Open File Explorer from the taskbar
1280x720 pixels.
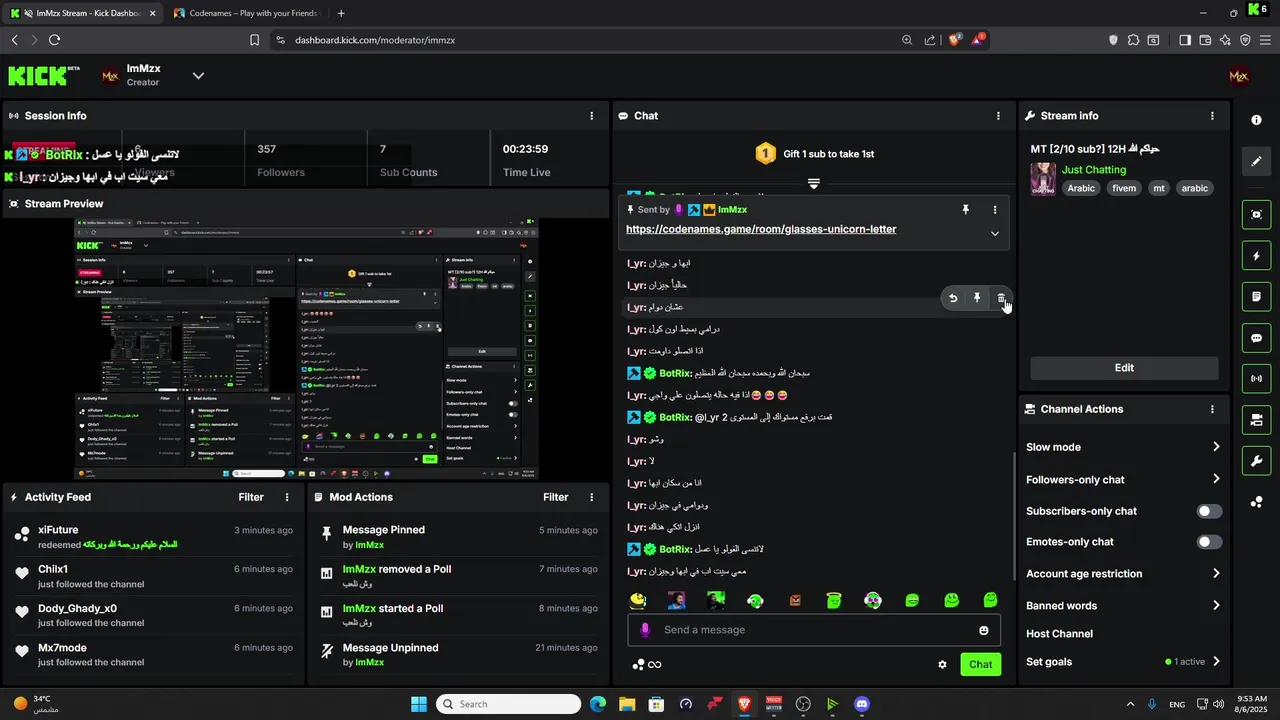[627, 704]
